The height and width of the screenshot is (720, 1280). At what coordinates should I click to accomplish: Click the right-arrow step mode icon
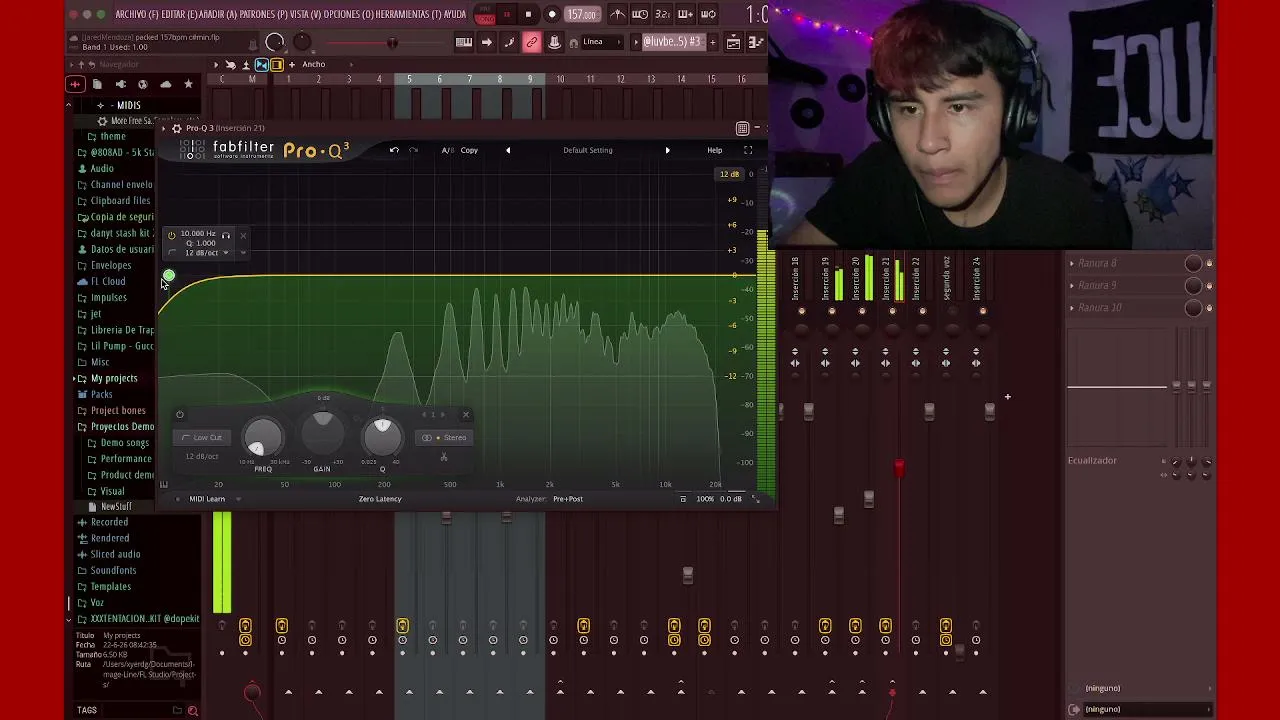pos(487,42)
